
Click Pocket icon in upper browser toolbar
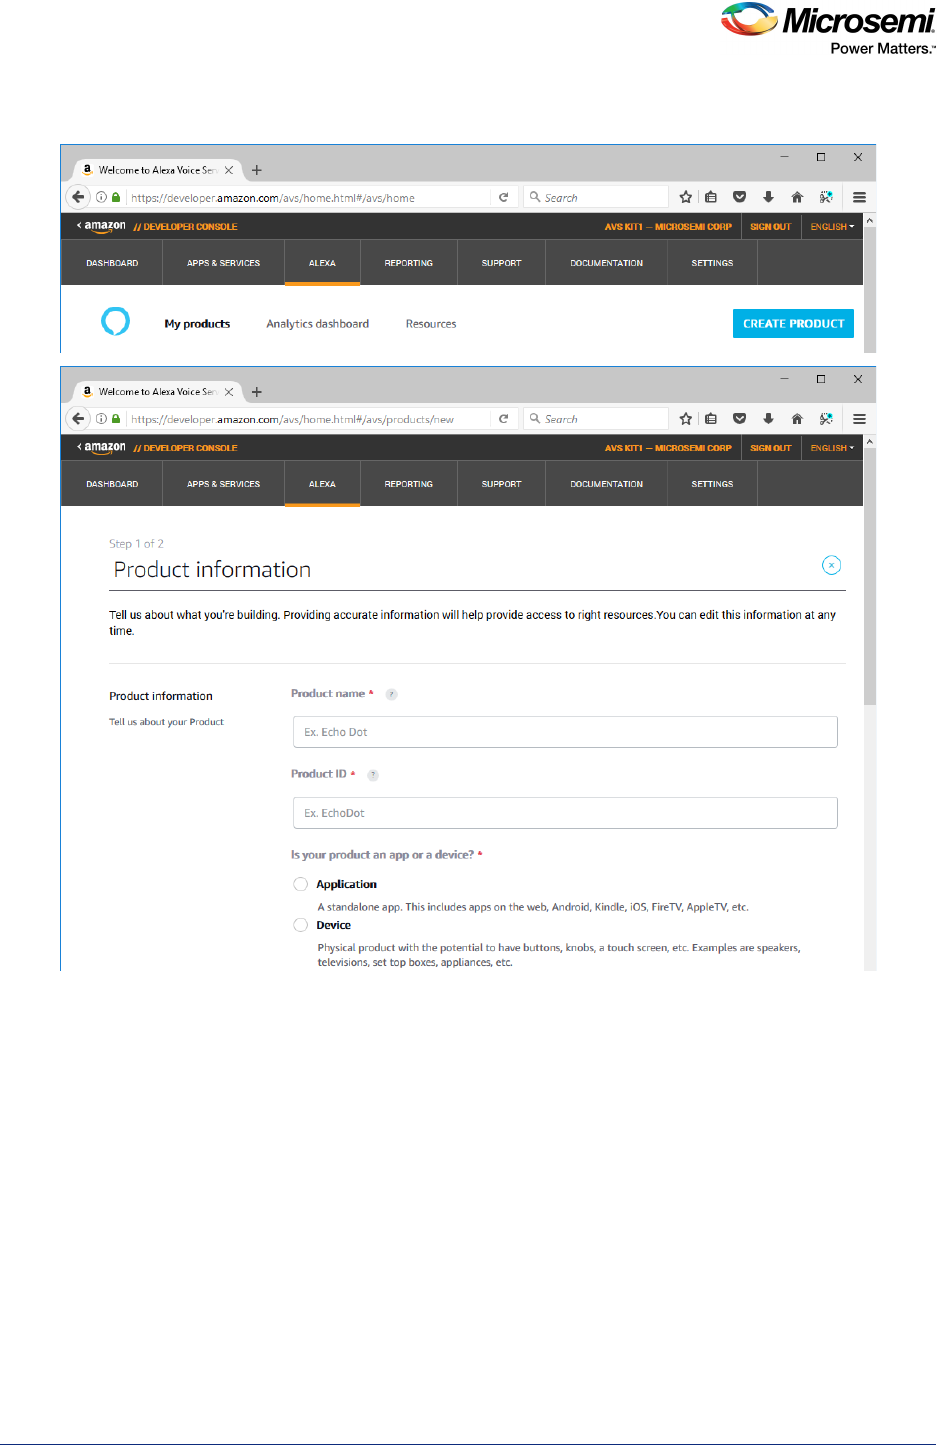coord(740,197)
